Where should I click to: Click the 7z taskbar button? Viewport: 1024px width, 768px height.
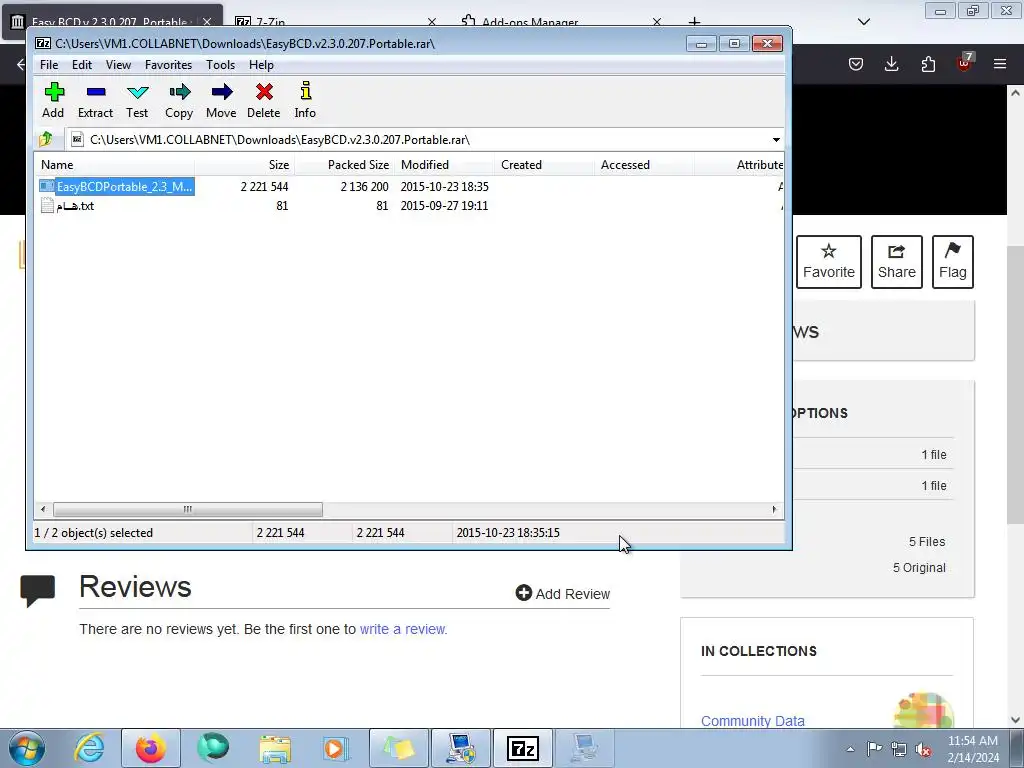click(x=522, y=748)
